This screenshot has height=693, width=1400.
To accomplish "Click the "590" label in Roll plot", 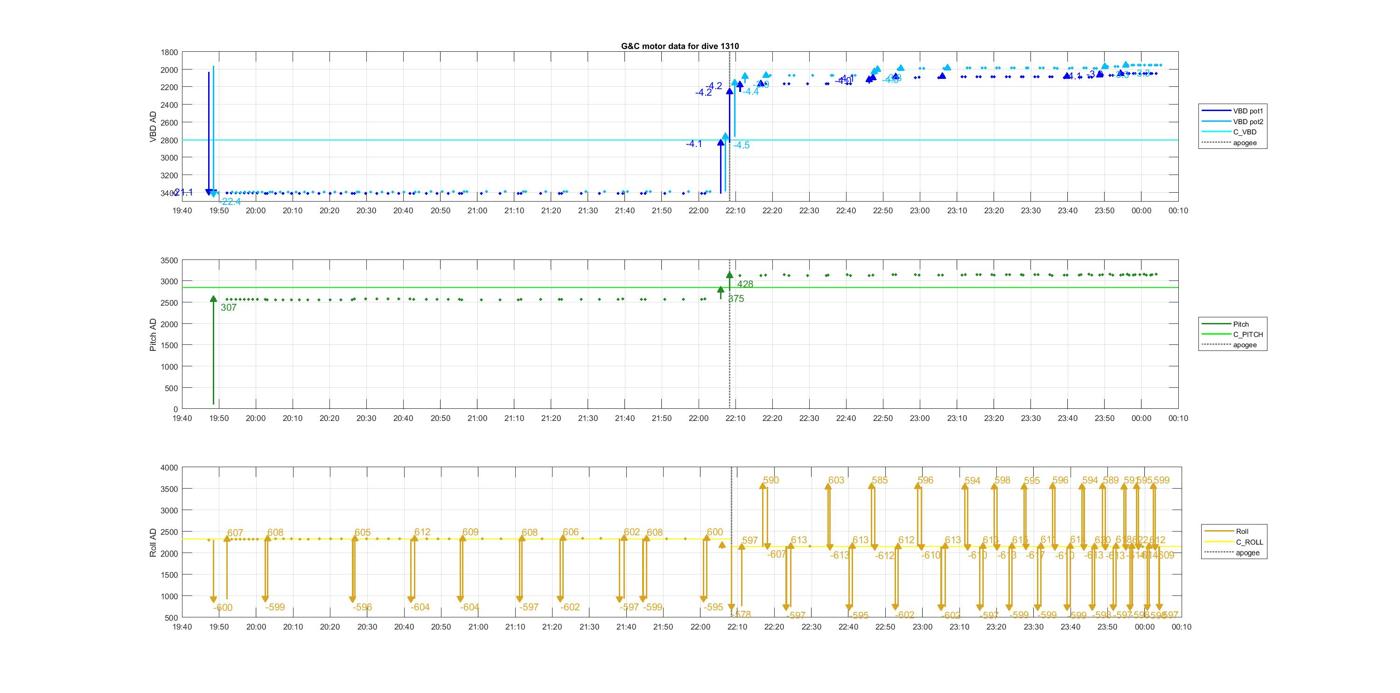I will [x=770, y=481].
